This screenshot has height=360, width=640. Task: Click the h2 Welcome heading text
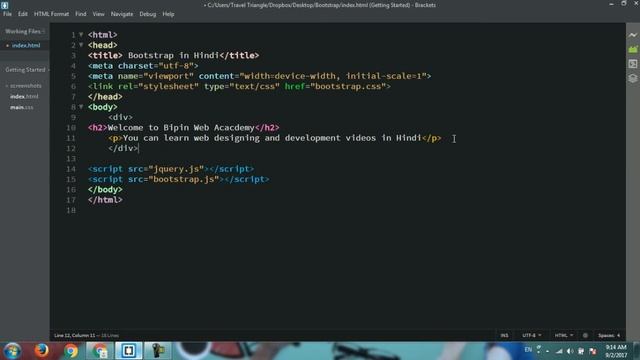(x=181, y=128)
